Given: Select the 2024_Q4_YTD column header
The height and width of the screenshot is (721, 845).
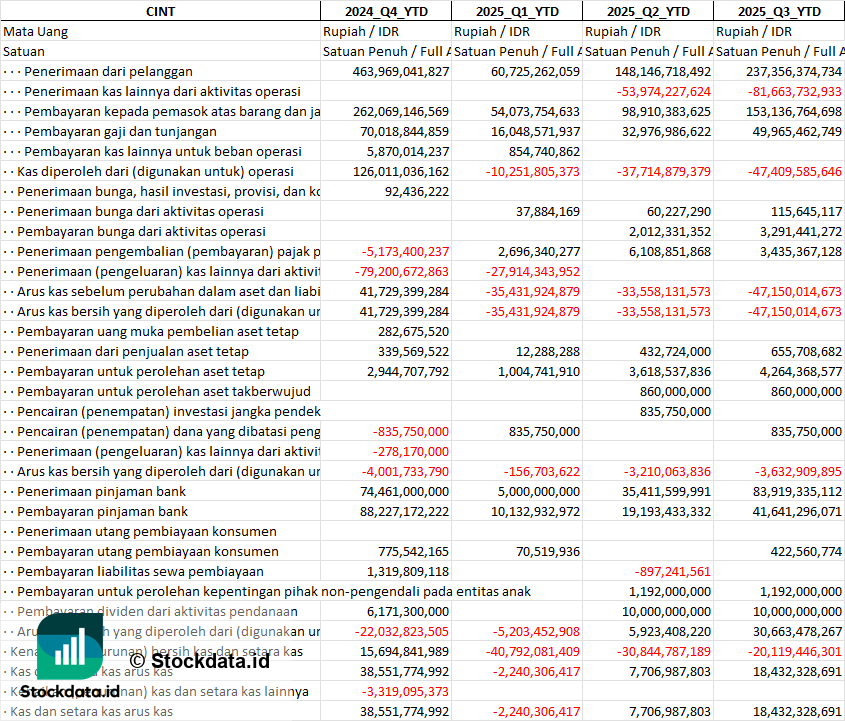Looking at the screenshot, I should pos(386,11).
